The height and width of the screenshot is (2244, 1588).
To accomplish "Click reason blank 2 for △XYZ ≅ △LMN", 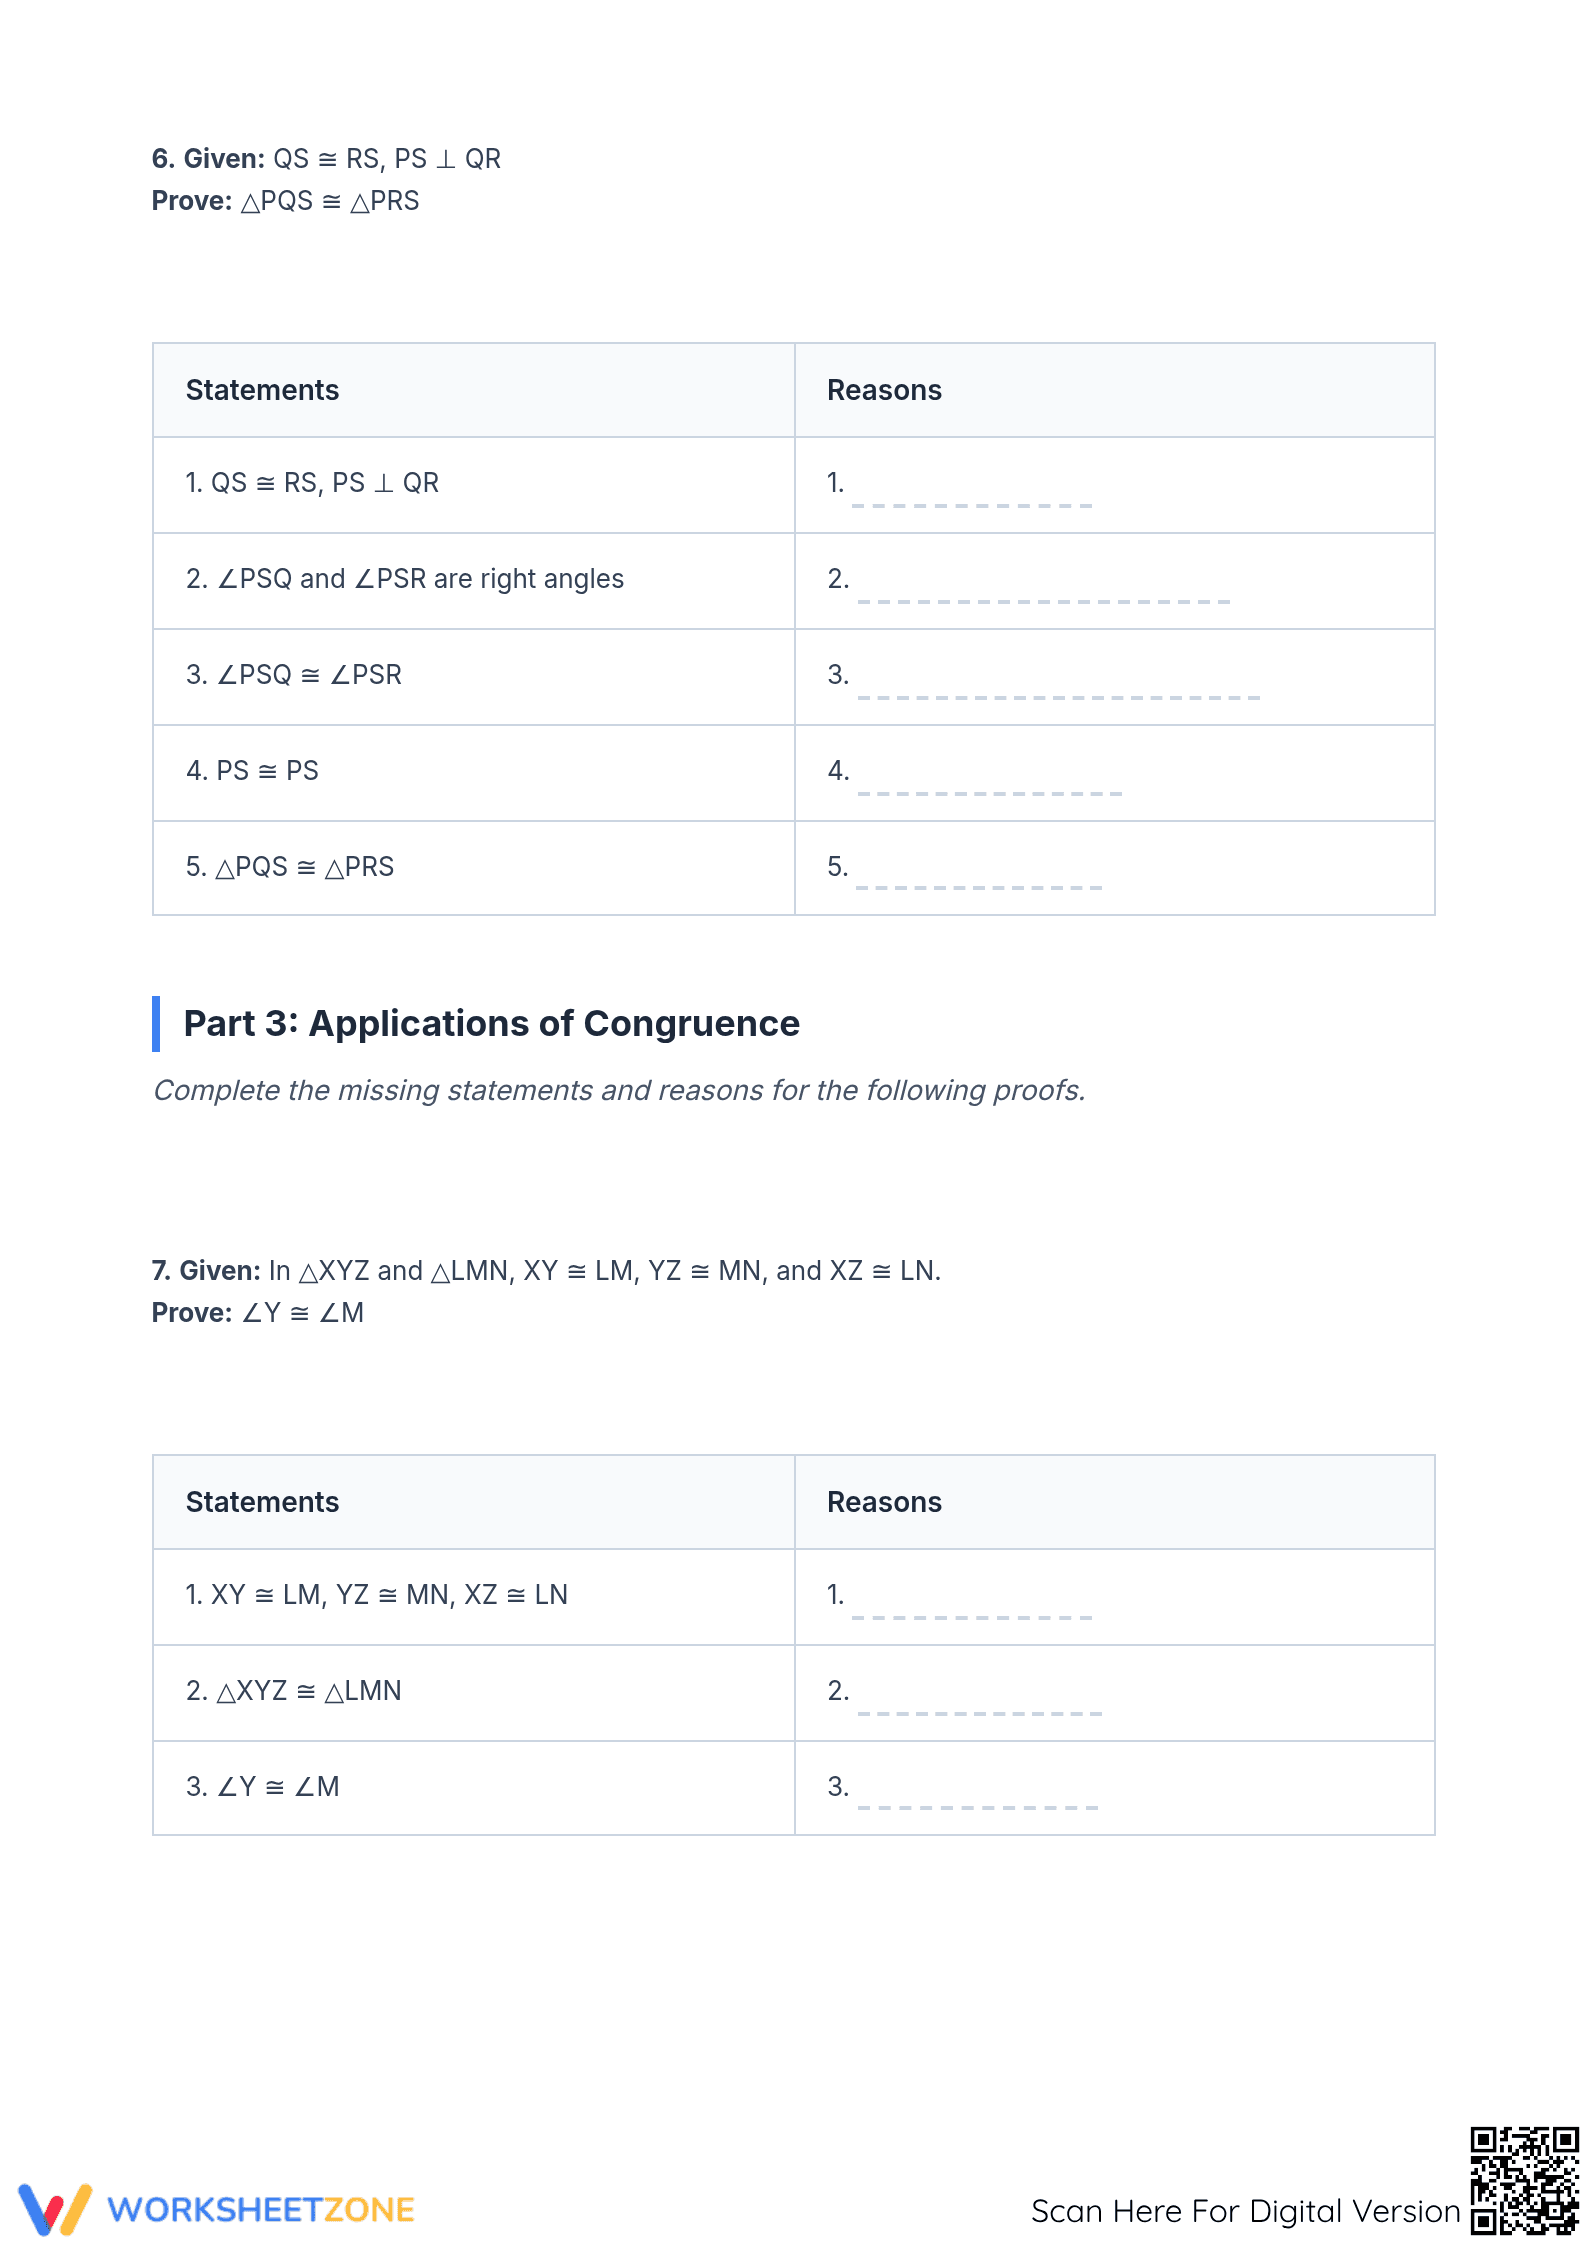I will click(x=979, y=1705).
